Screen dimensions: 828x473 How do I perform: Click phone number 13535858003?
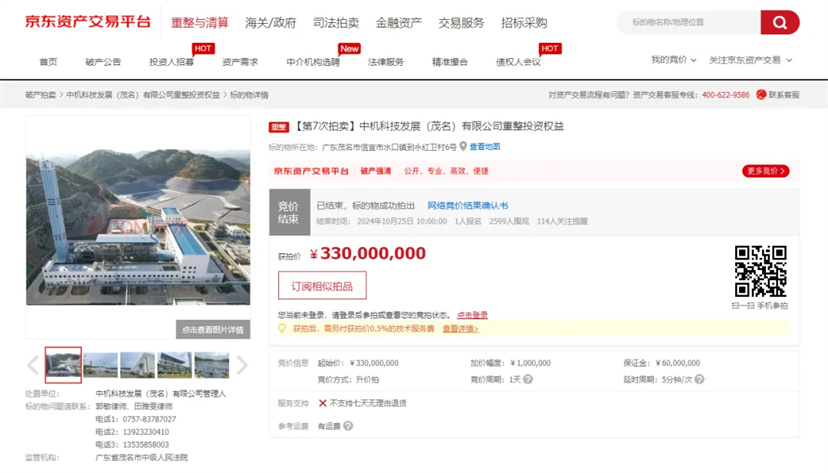click(x=146, y=444)
